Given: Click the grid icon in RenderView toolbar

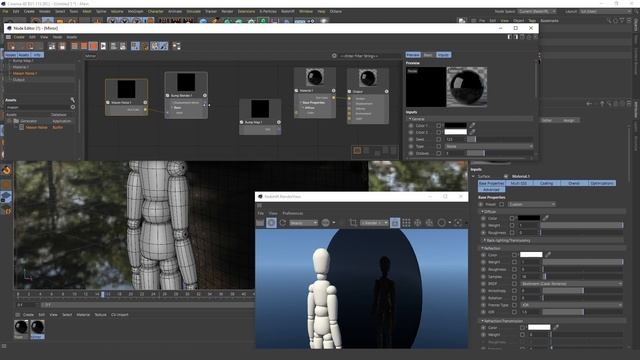Looking at the screenshot, I should click(406, 223).
